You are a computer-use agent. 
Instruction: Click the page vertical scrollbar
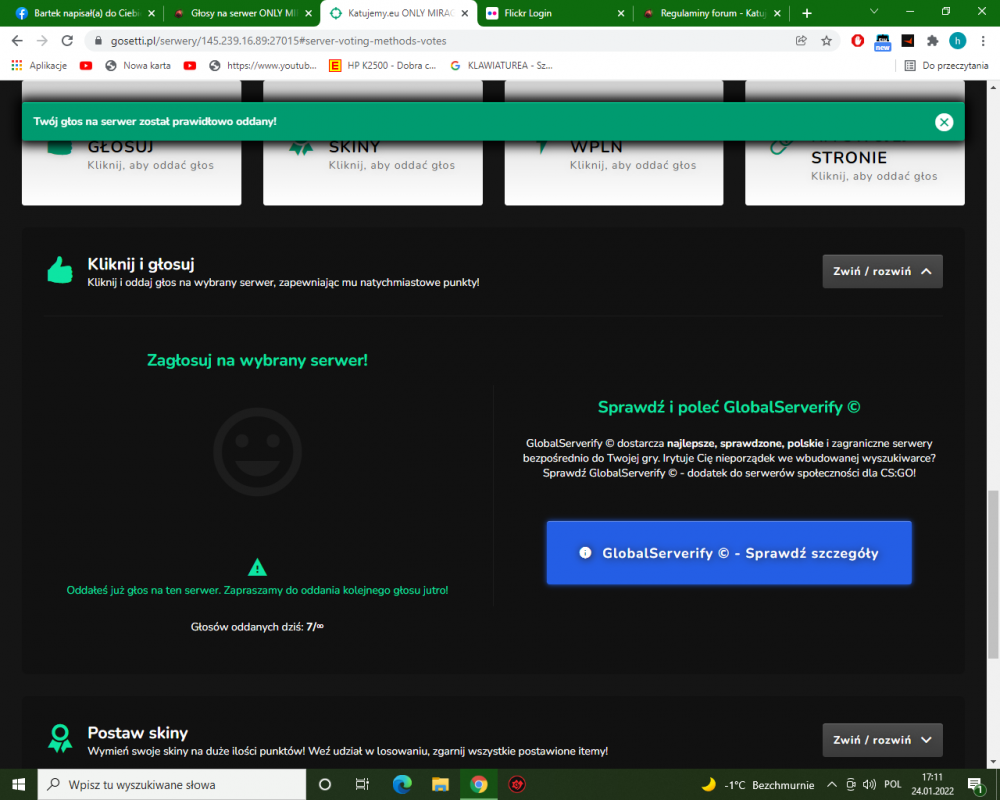coord(993,574)
